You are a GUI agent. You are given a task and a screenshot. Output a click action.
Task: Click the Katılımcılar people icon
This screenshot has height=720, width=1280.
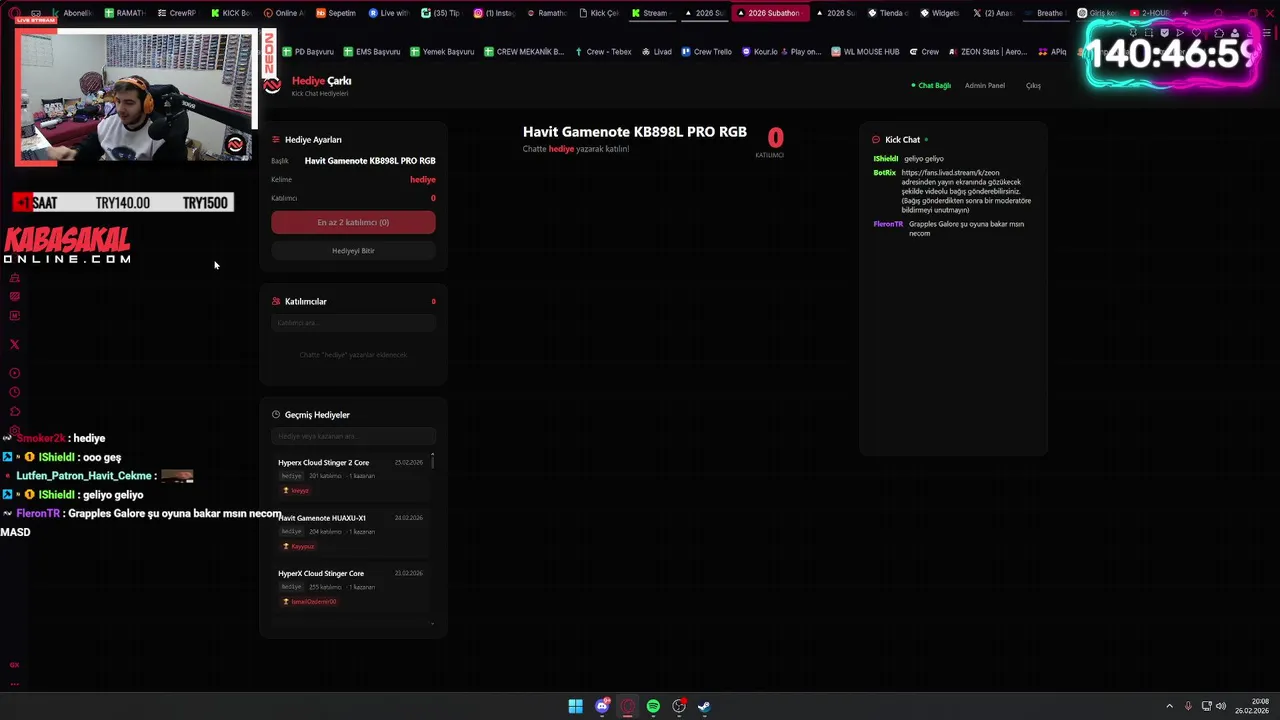[x=276, y=301]
